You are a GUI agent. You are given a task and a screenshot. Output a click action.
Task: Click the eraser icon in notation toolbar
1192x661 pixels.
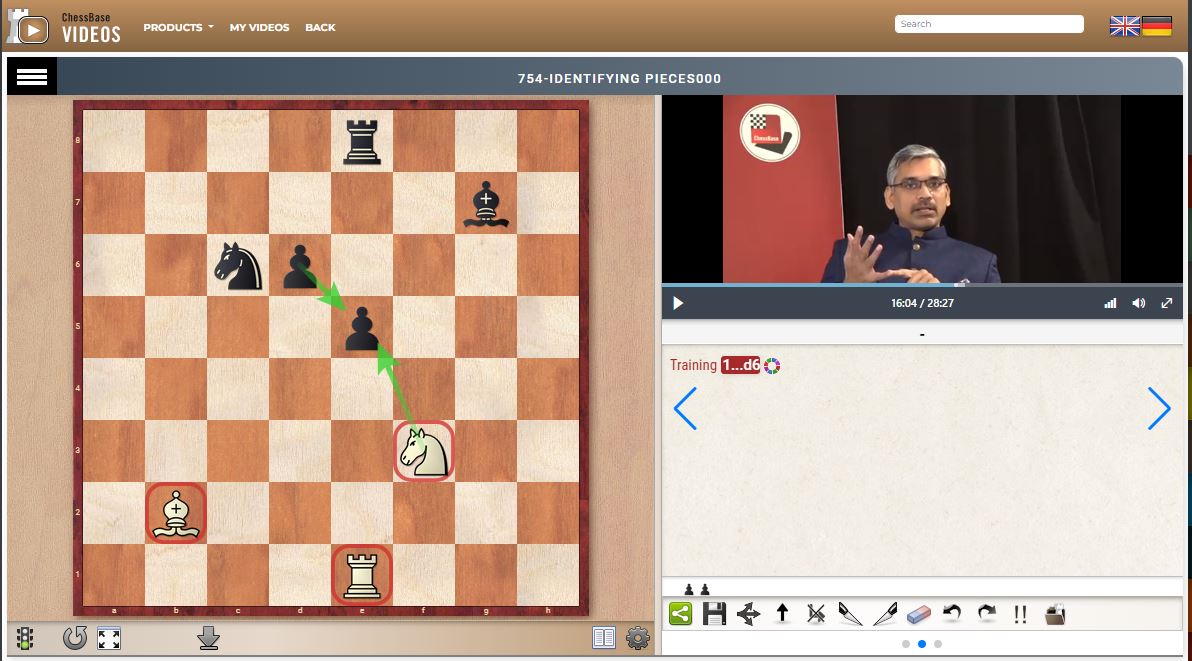pos(918,614)
